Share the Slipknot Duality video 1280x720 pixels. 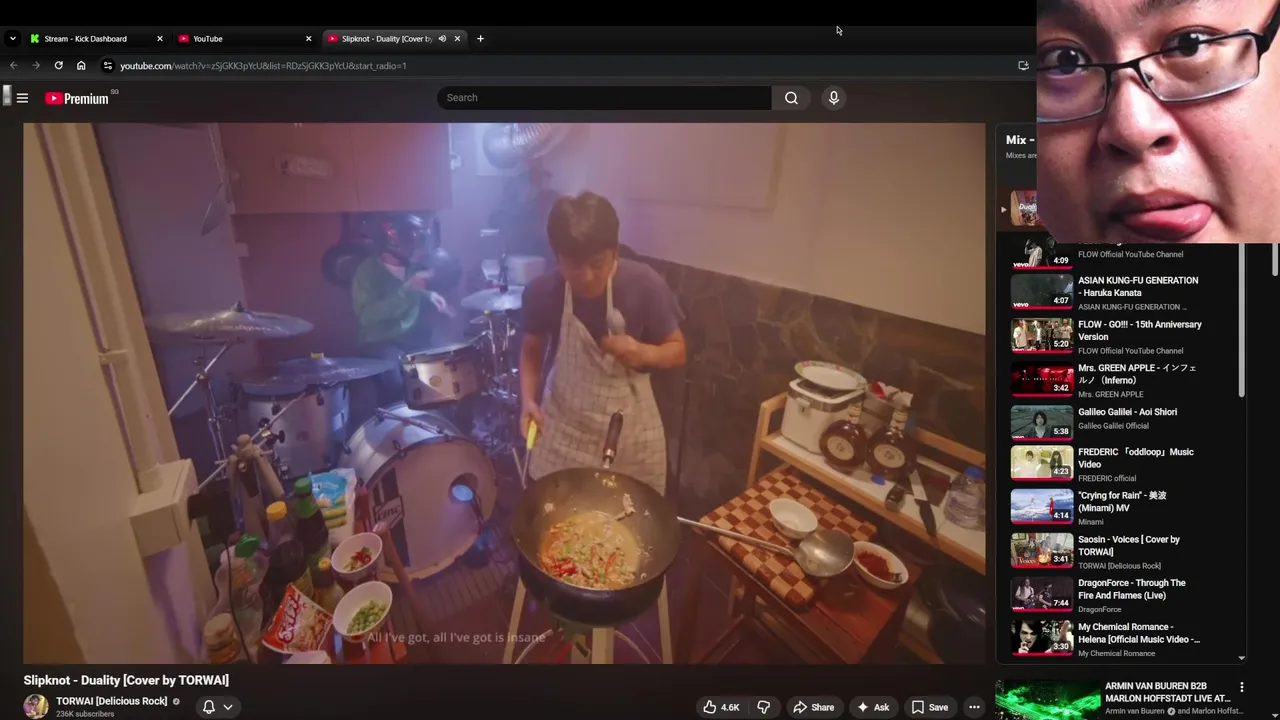813,707
